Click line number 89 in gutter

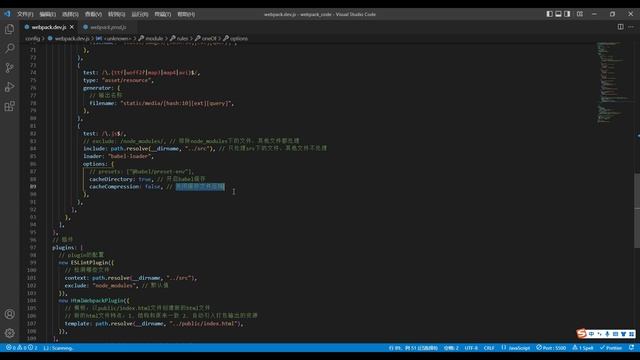(x=33, y=187)
